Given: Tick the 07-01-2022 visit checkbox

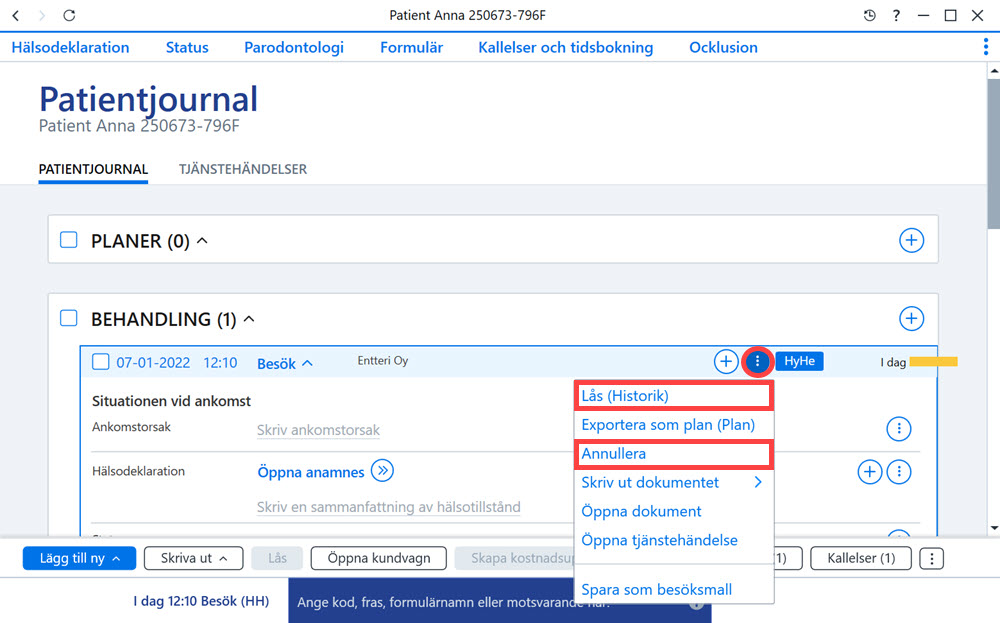Looking at the screenshot, I should (x=101, y=362).
